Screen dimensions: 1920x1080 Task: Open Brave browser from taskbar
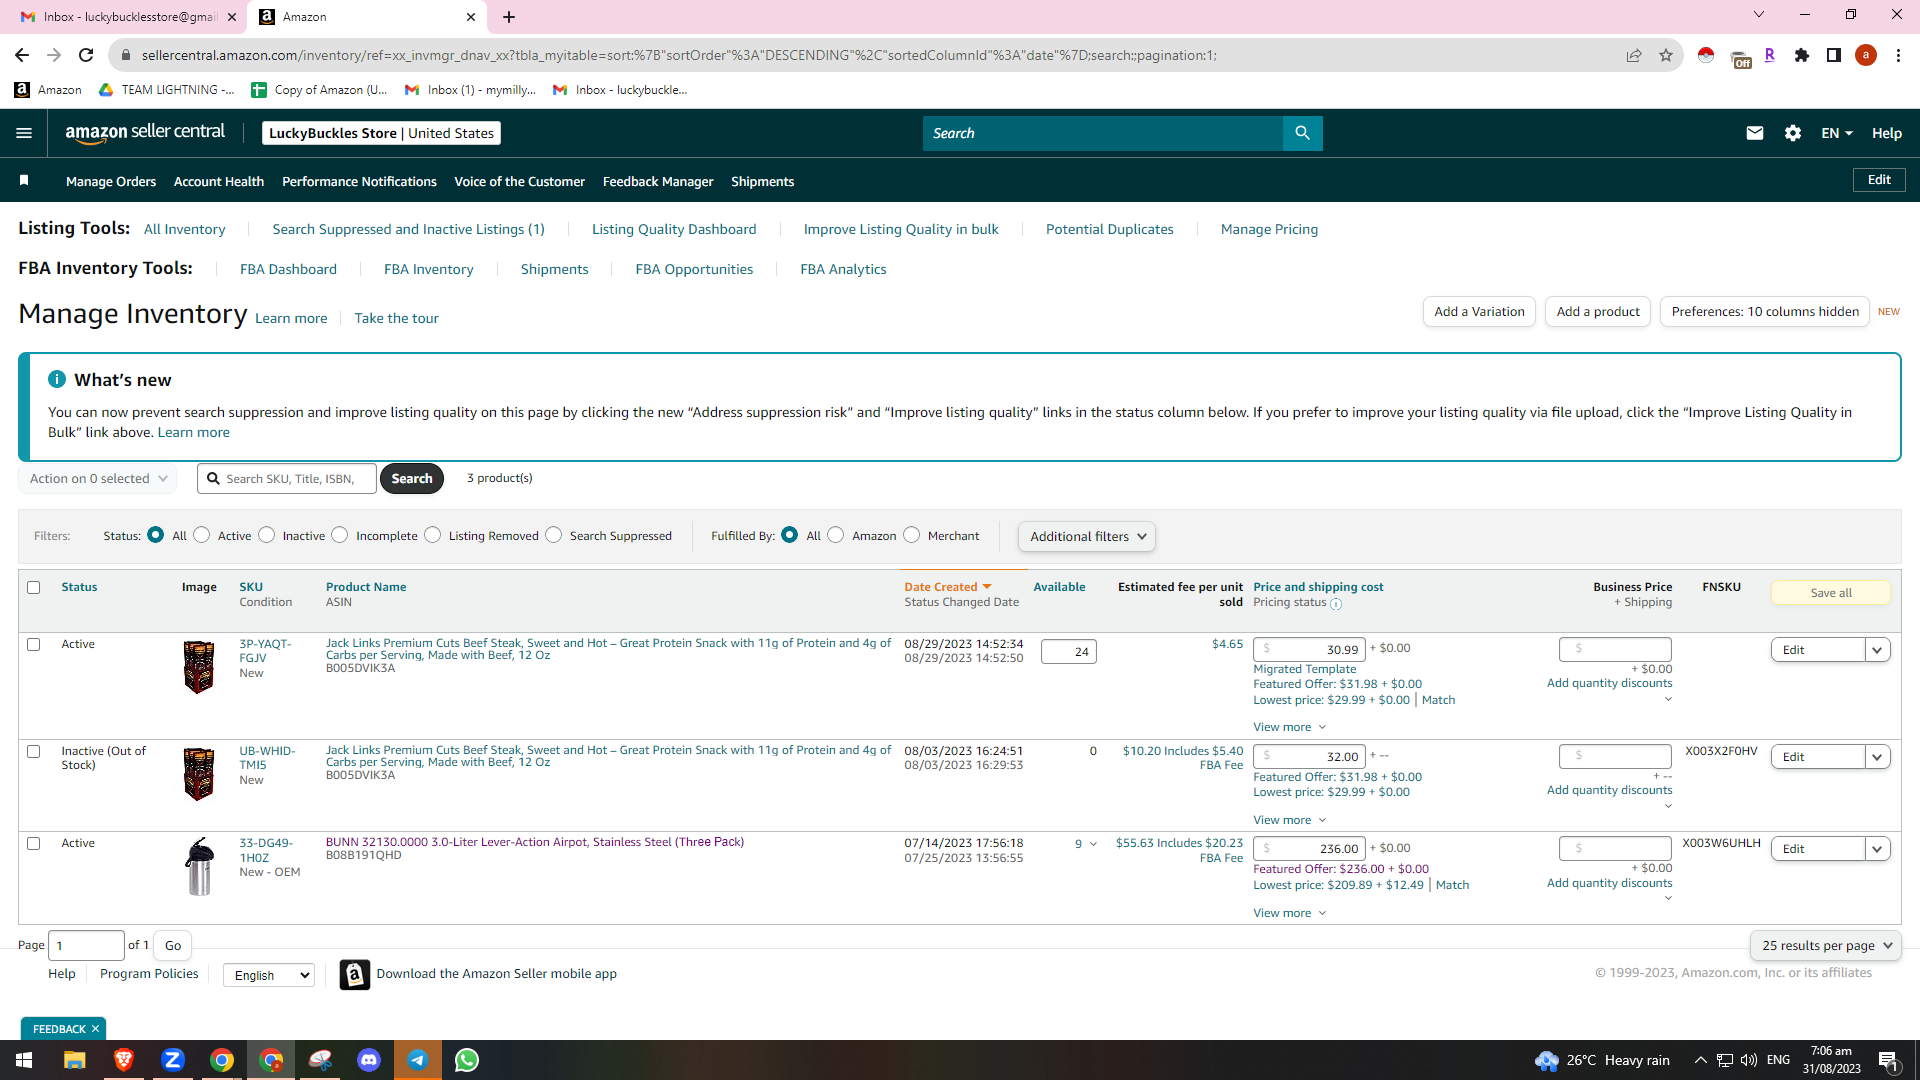pyautogui.click(x=124, y=1060)
